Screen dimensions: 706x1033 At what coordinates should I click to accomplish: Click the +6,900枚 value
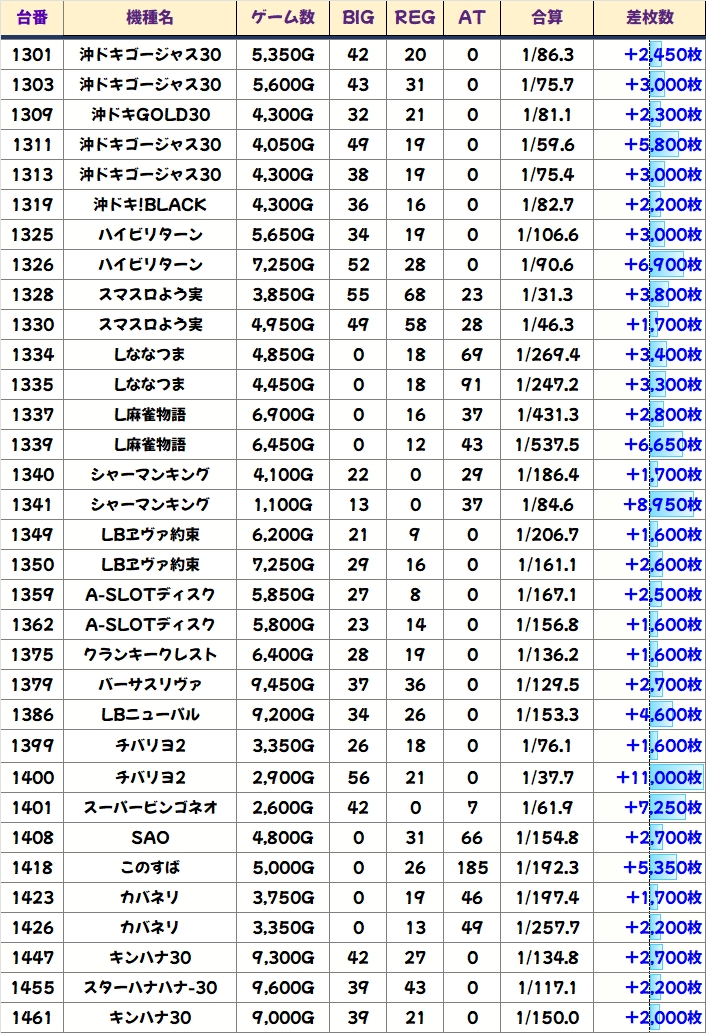[x=663, y=265]
